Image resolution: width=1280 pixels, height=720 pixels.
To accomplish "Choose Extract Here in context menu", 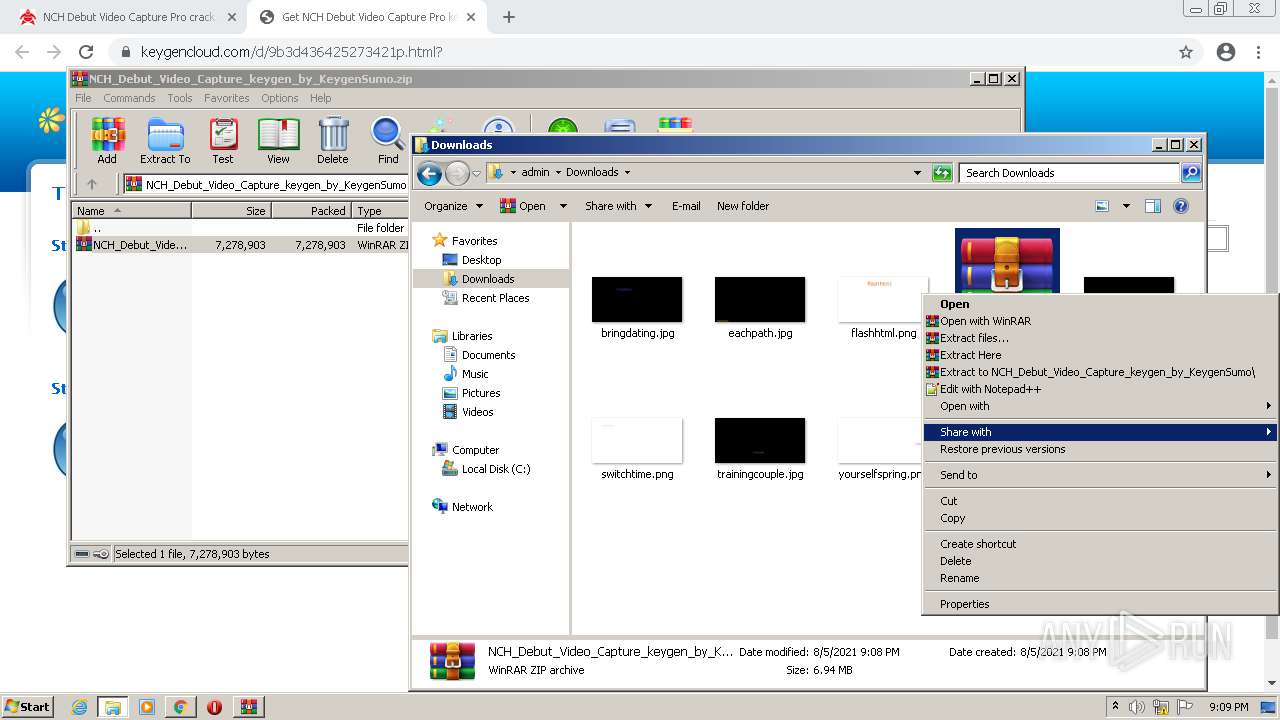I will coord(1100,355).
